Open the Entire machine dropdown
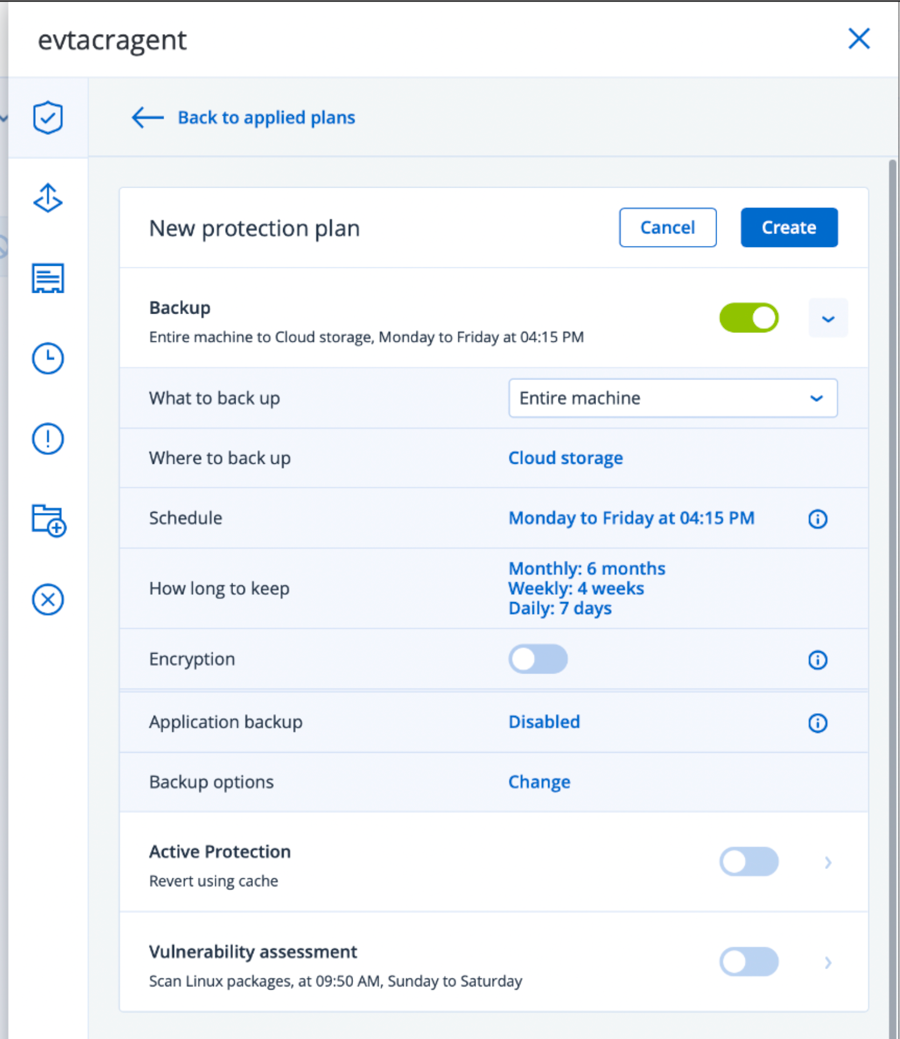Image resolution: width=900 pixels, height=1039 pixels. click(673, 398)
